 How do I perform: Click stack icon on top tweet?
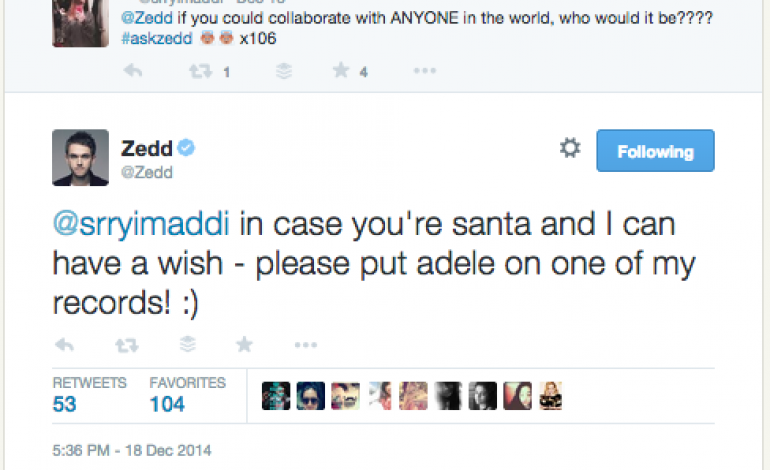click(284, 71)
